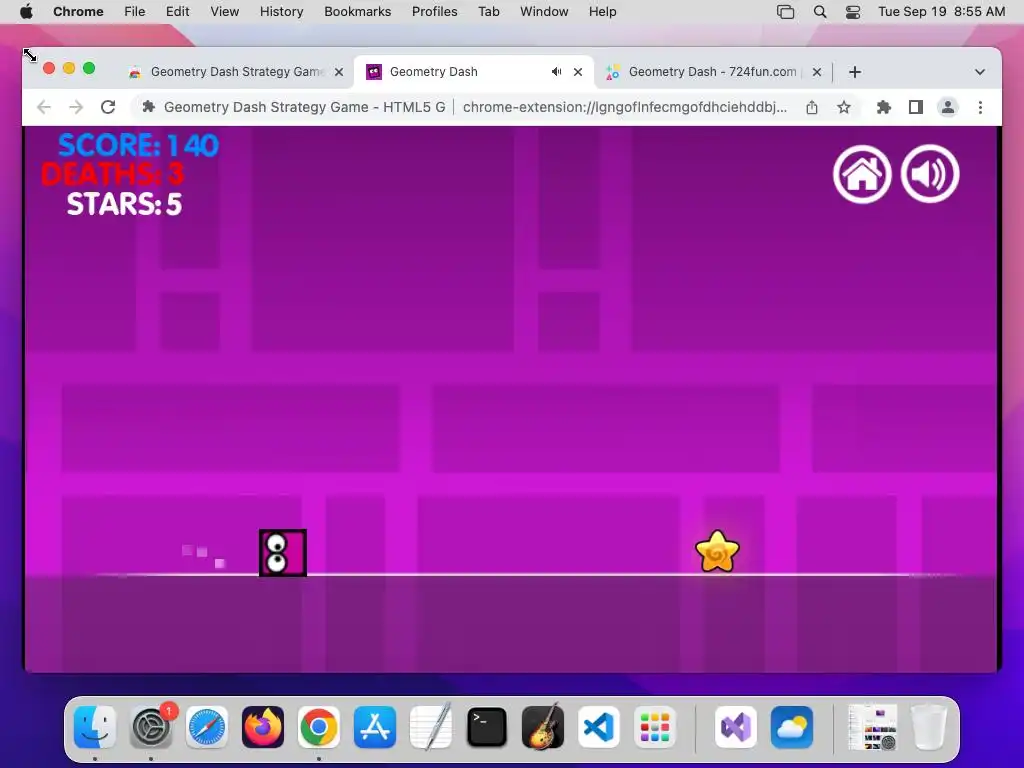
Task: Click the DEATHS: 3 label
Action: [x=112, y=174]
